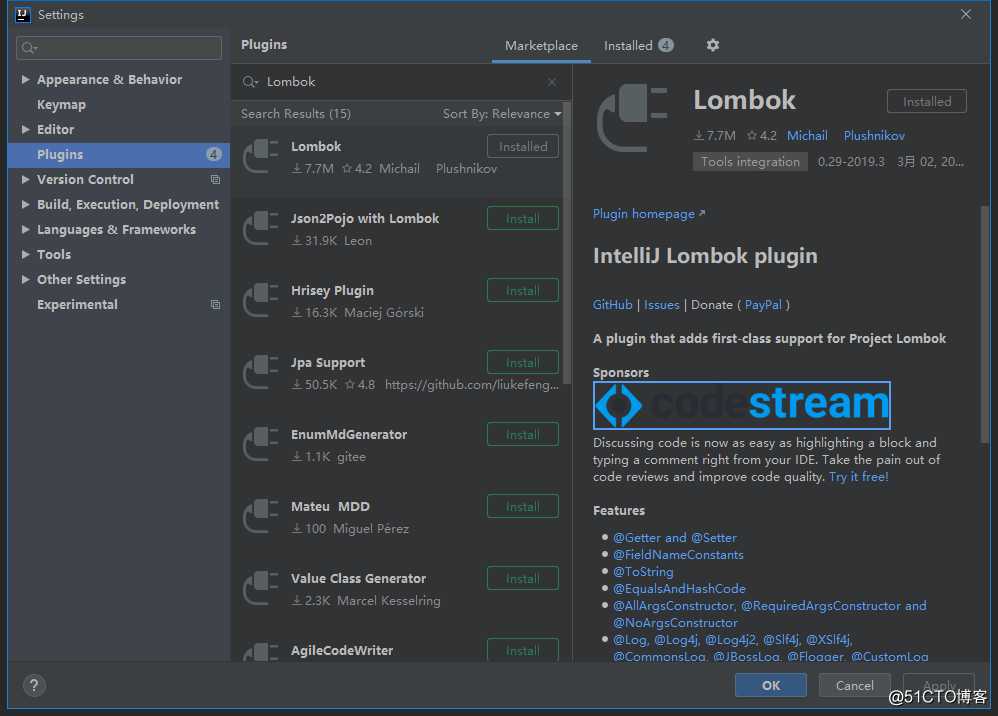
Task: Open the Plugin homepage link
Action: click(649, 214)
